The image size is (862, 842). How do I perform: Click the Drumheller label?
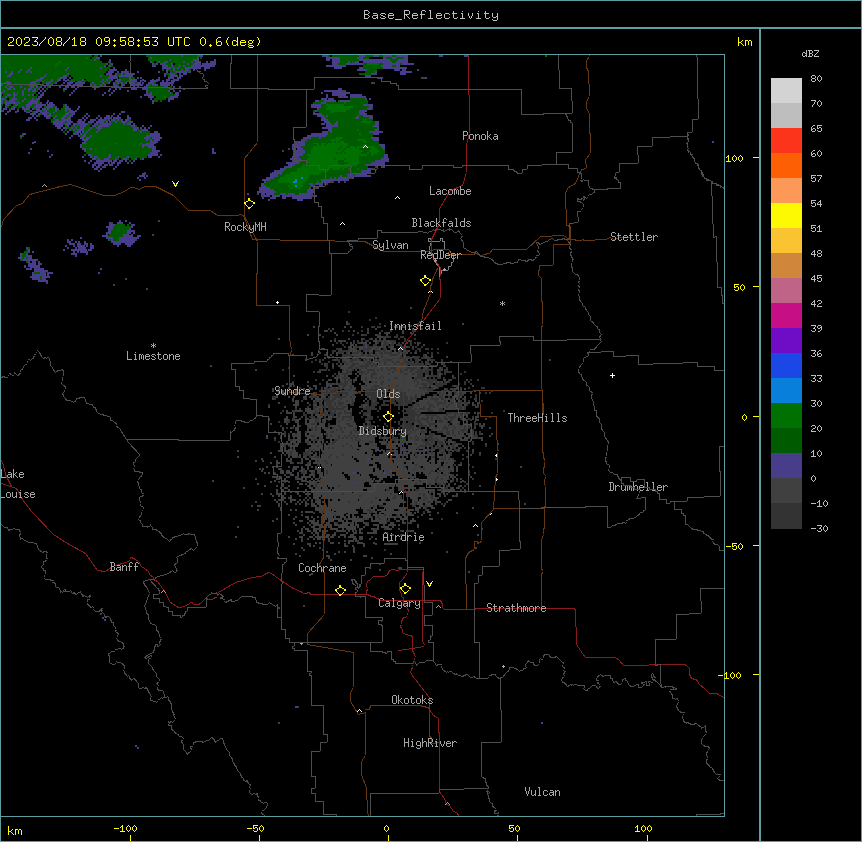tap(638, 487)
